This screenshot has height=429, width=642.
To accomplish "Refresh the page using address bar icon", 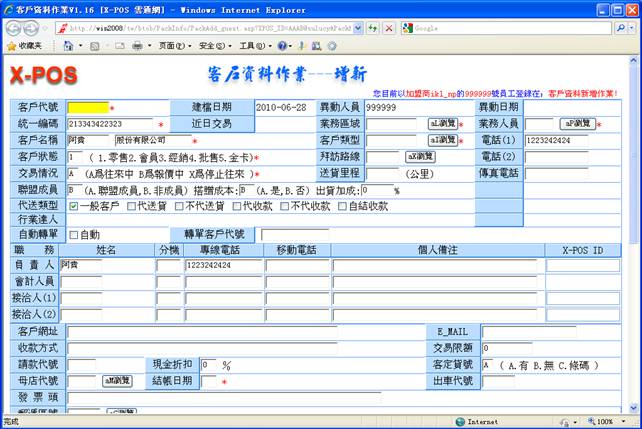I will tap(373, 29).
